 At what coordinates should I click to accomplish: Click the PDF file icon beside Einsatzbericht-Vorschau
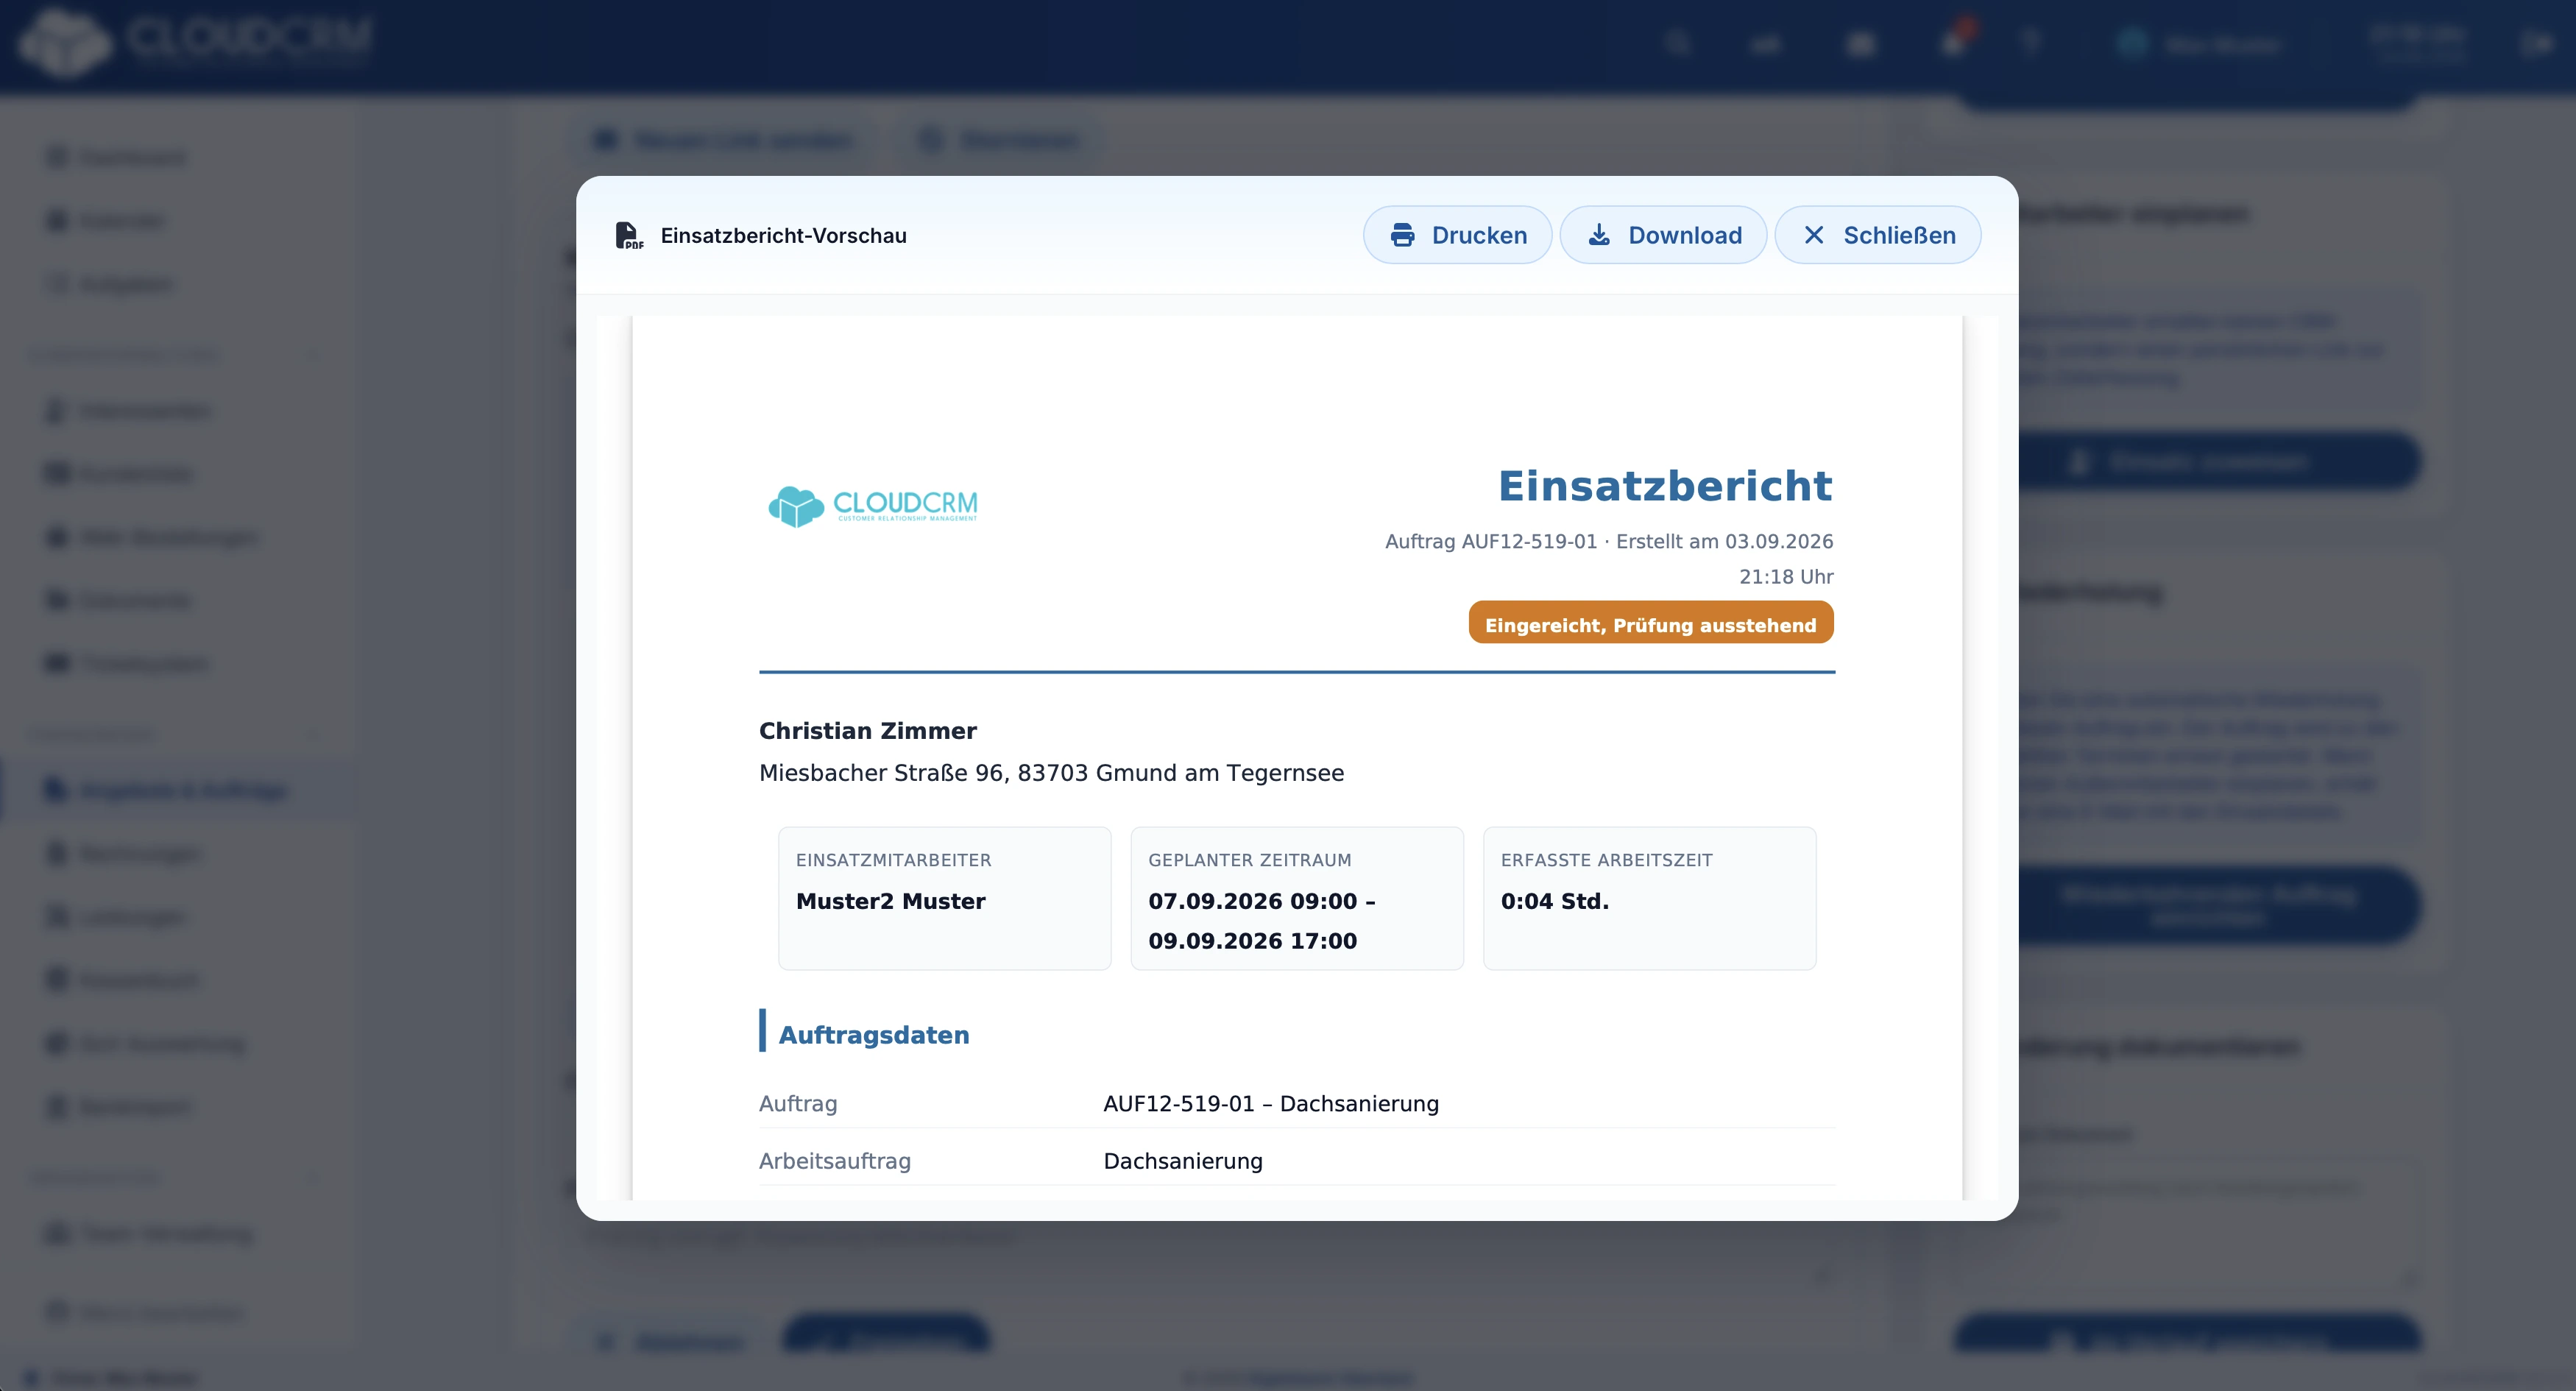(x=628, y=235)
